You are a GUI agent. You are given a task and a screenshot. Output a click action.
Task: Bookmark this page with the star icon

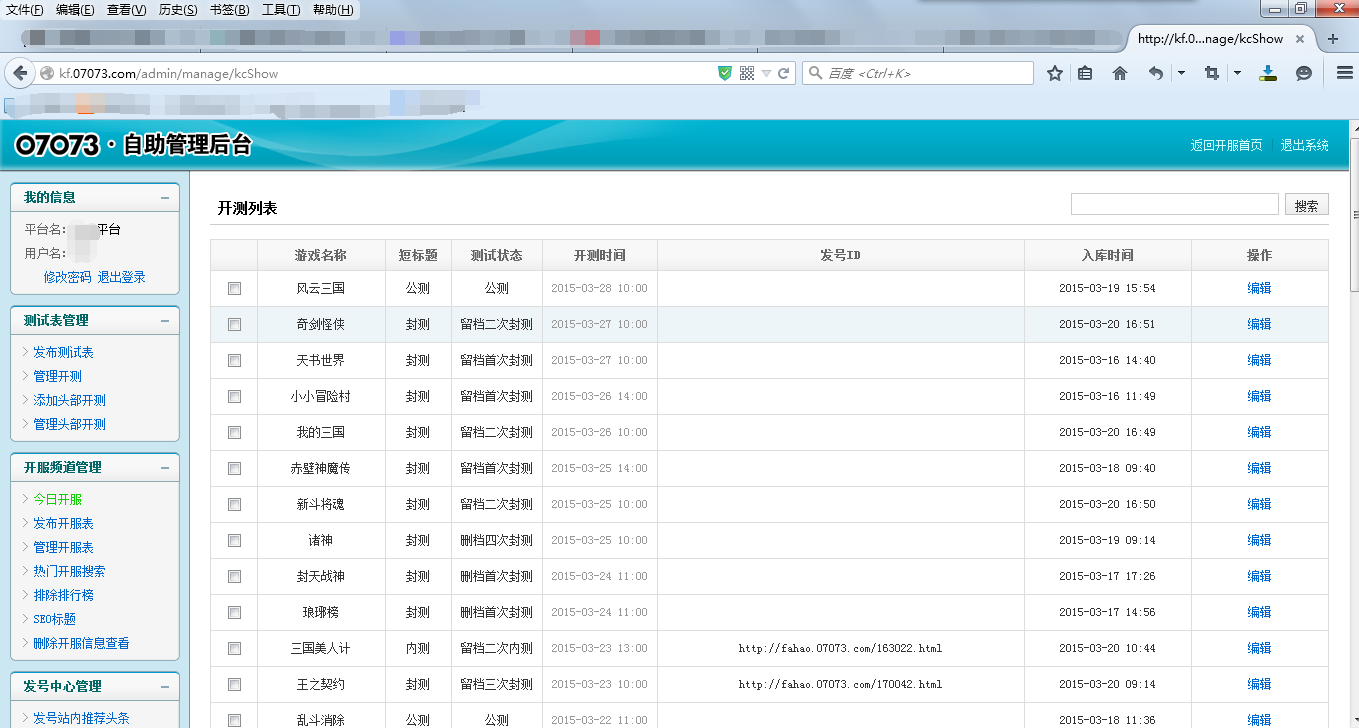(1055, 73)
